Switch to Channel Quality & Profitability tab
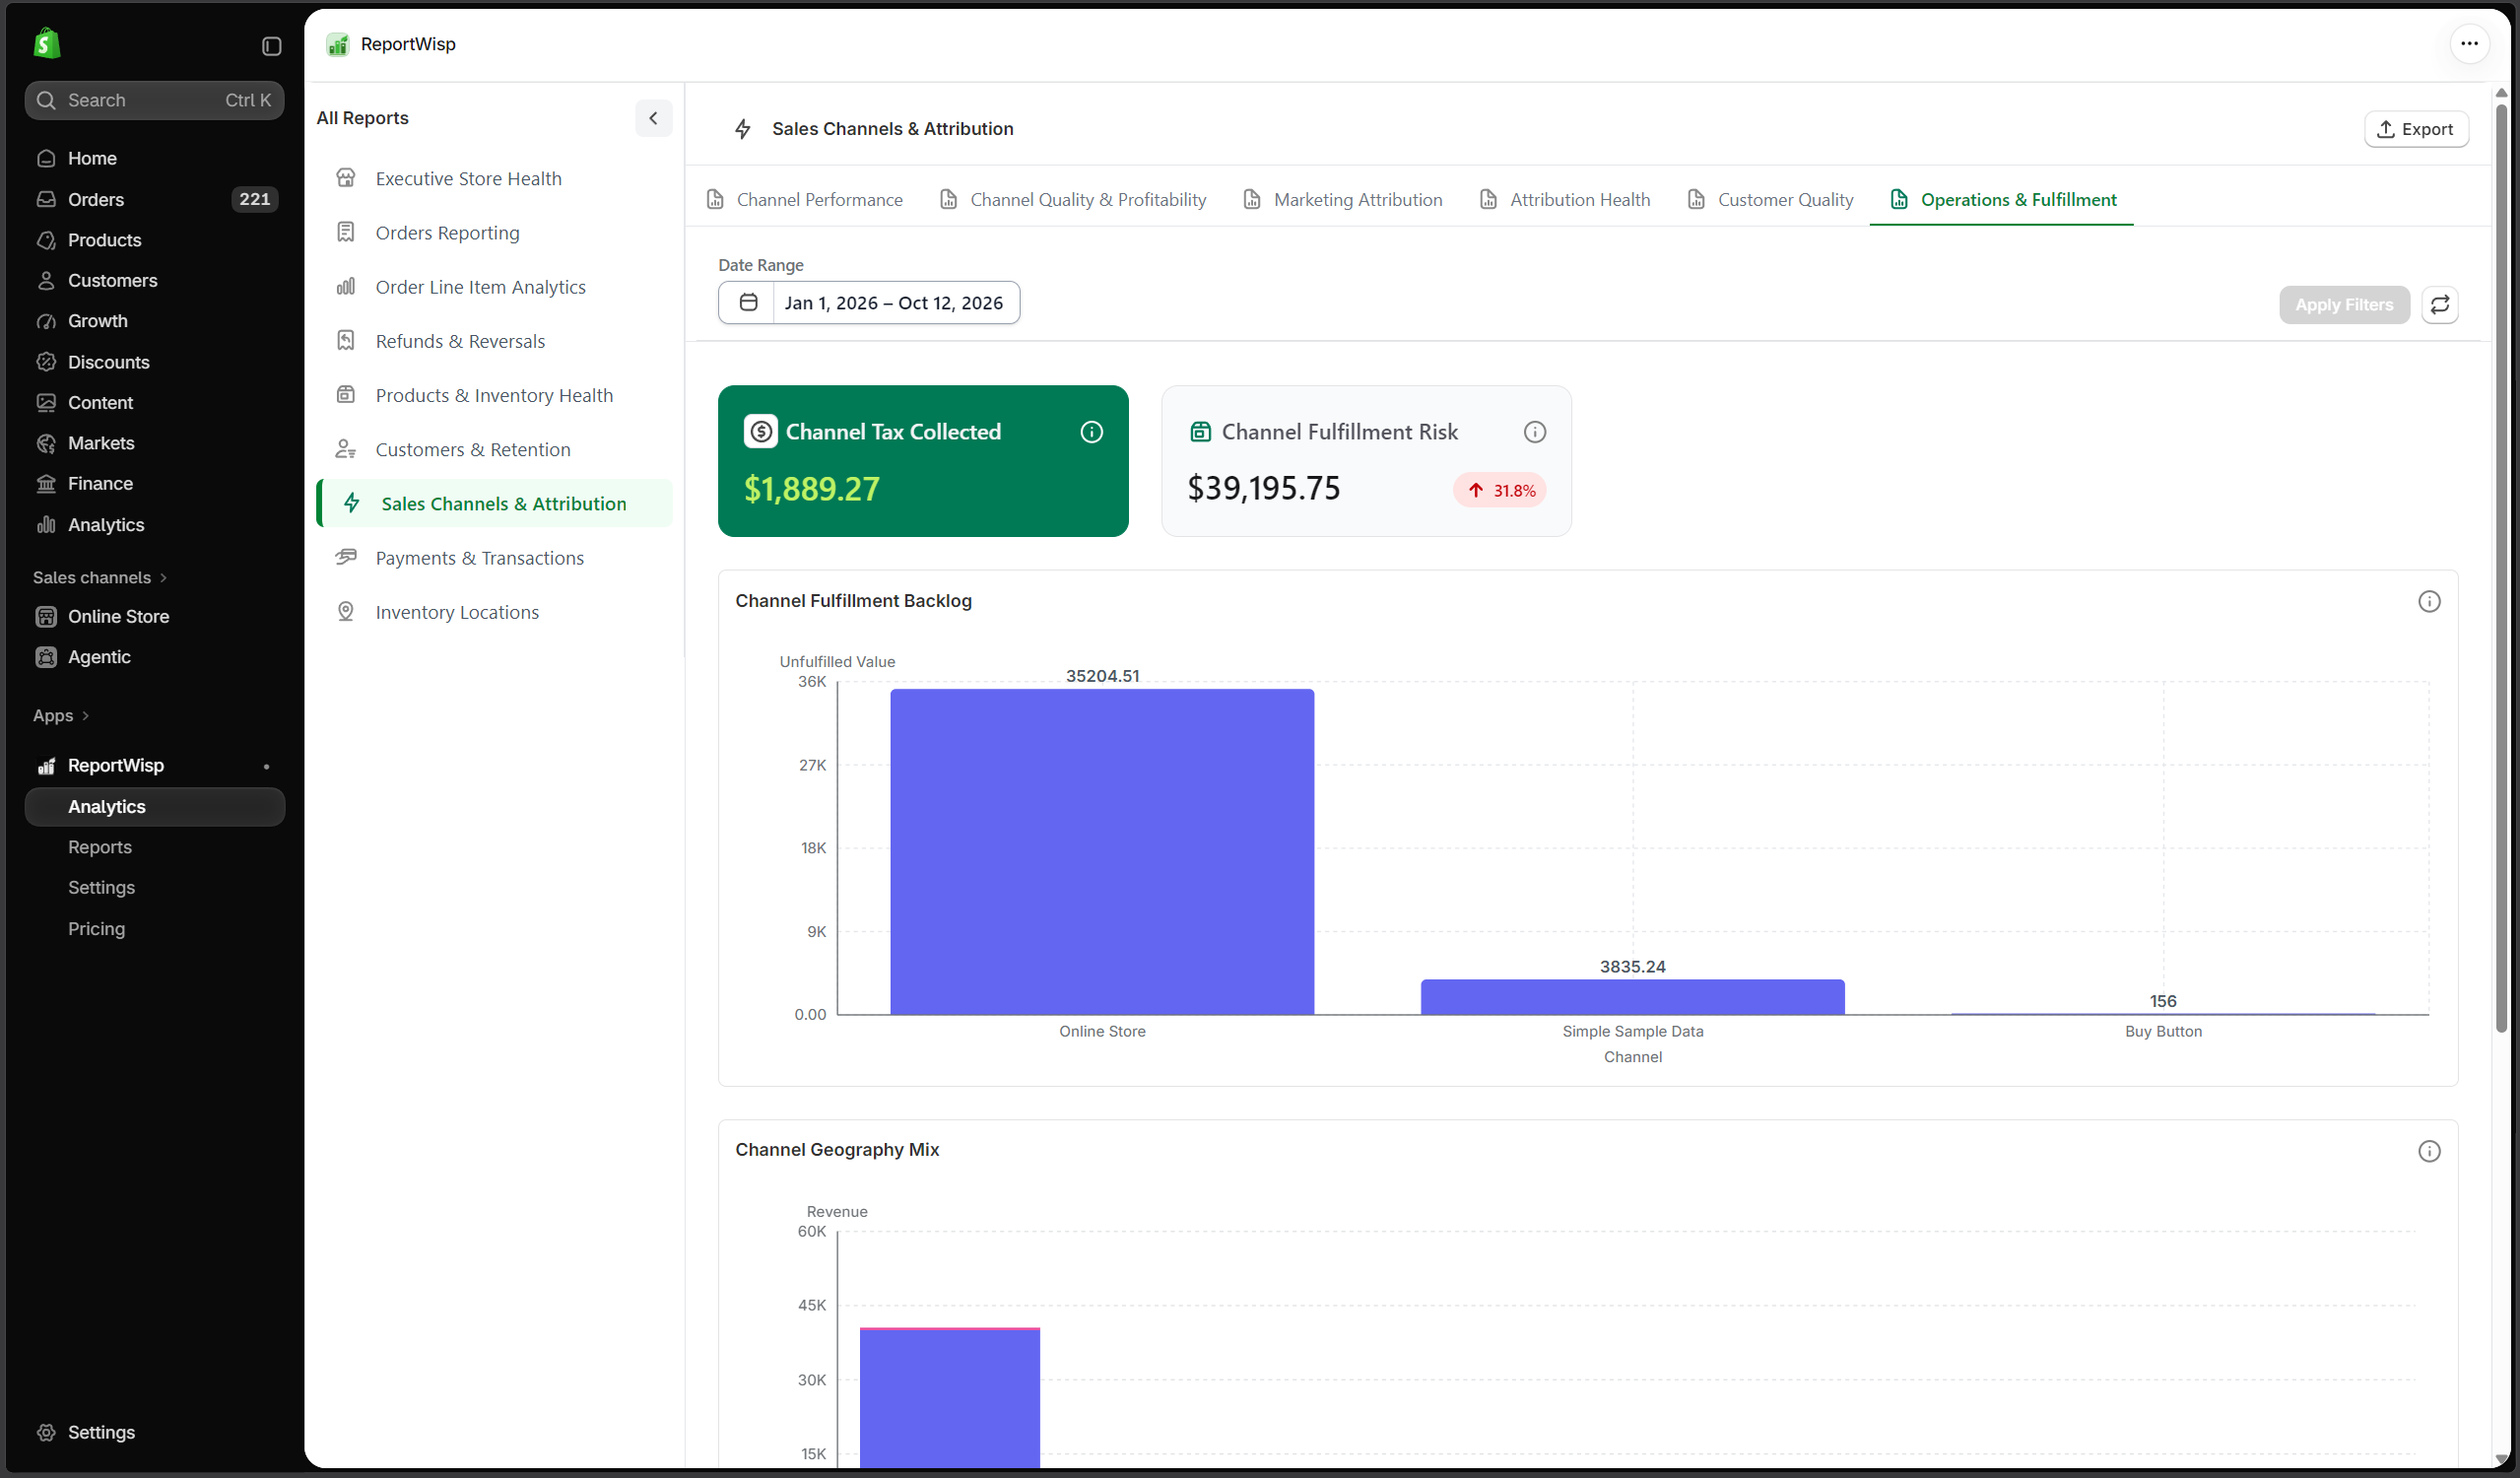 pos(1072,200)
